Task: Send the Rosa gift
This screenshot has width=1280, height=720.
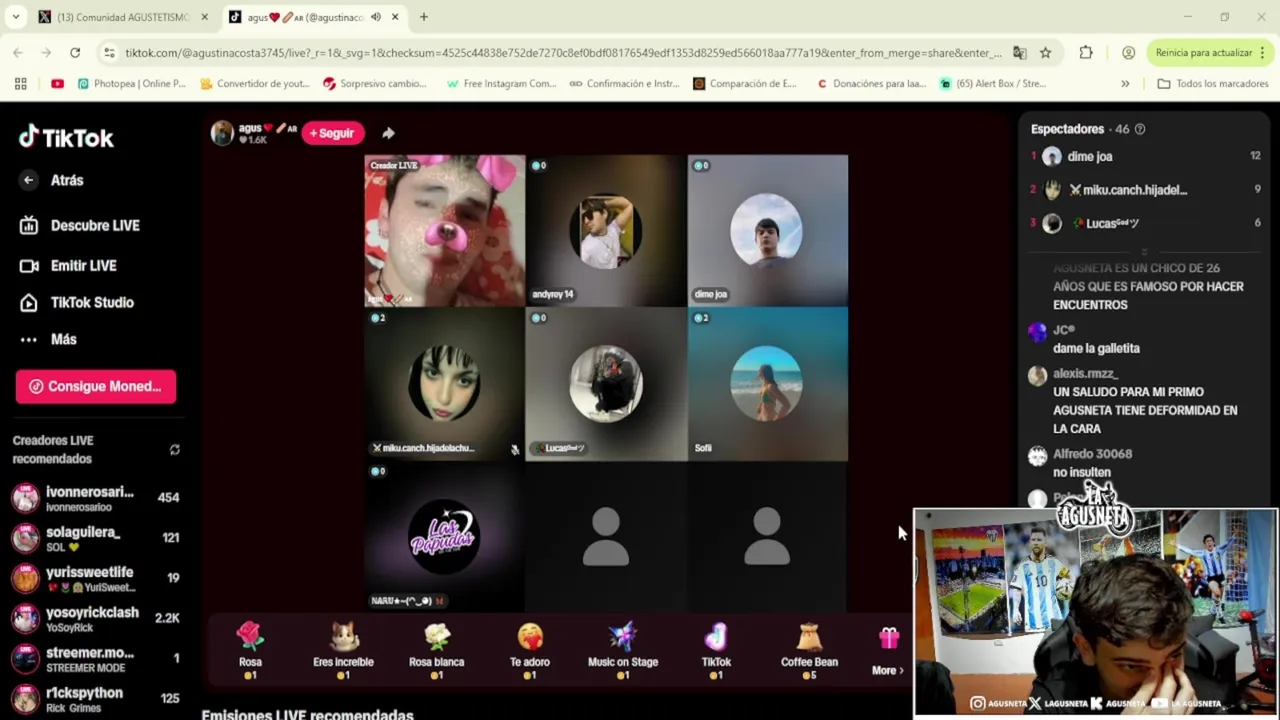Action: click(x=250, y=651)
